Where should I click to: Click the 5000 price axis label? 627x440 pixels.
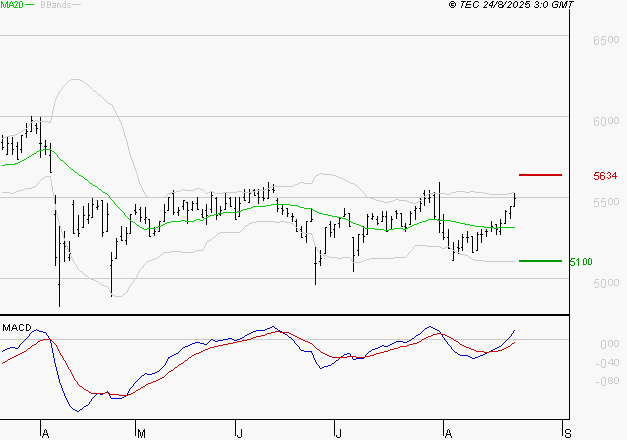pyautogui.click(x=606, y=284)
